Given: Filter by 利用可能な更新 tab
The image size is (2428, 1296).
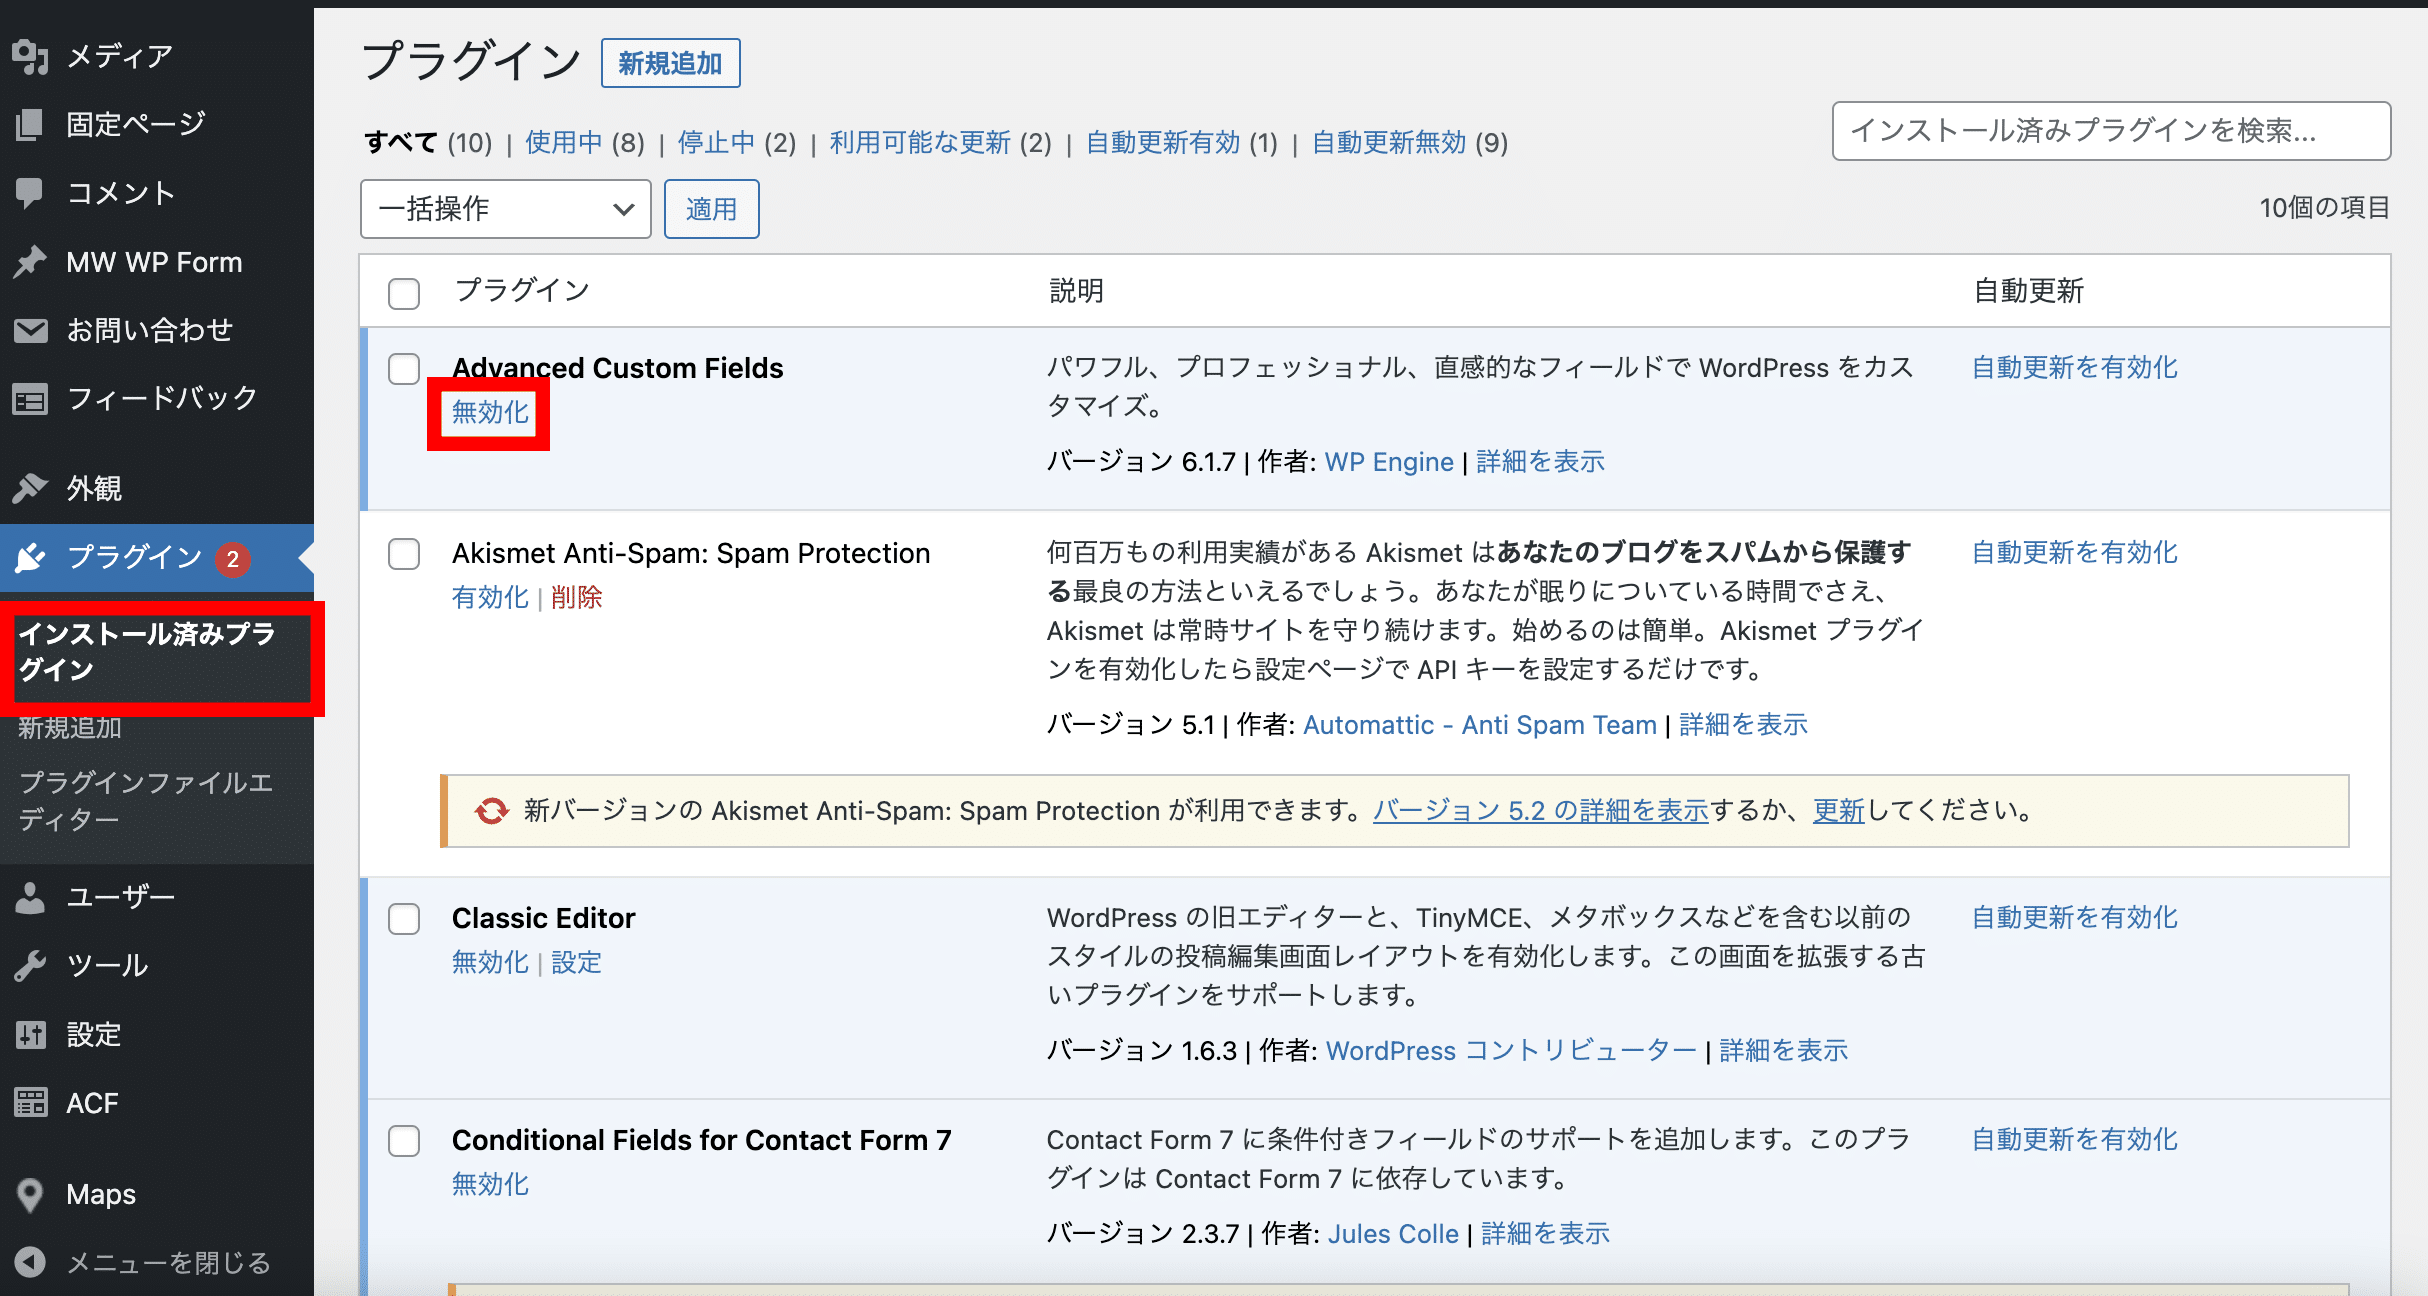Looking at the screenshot, I should 920,143.
